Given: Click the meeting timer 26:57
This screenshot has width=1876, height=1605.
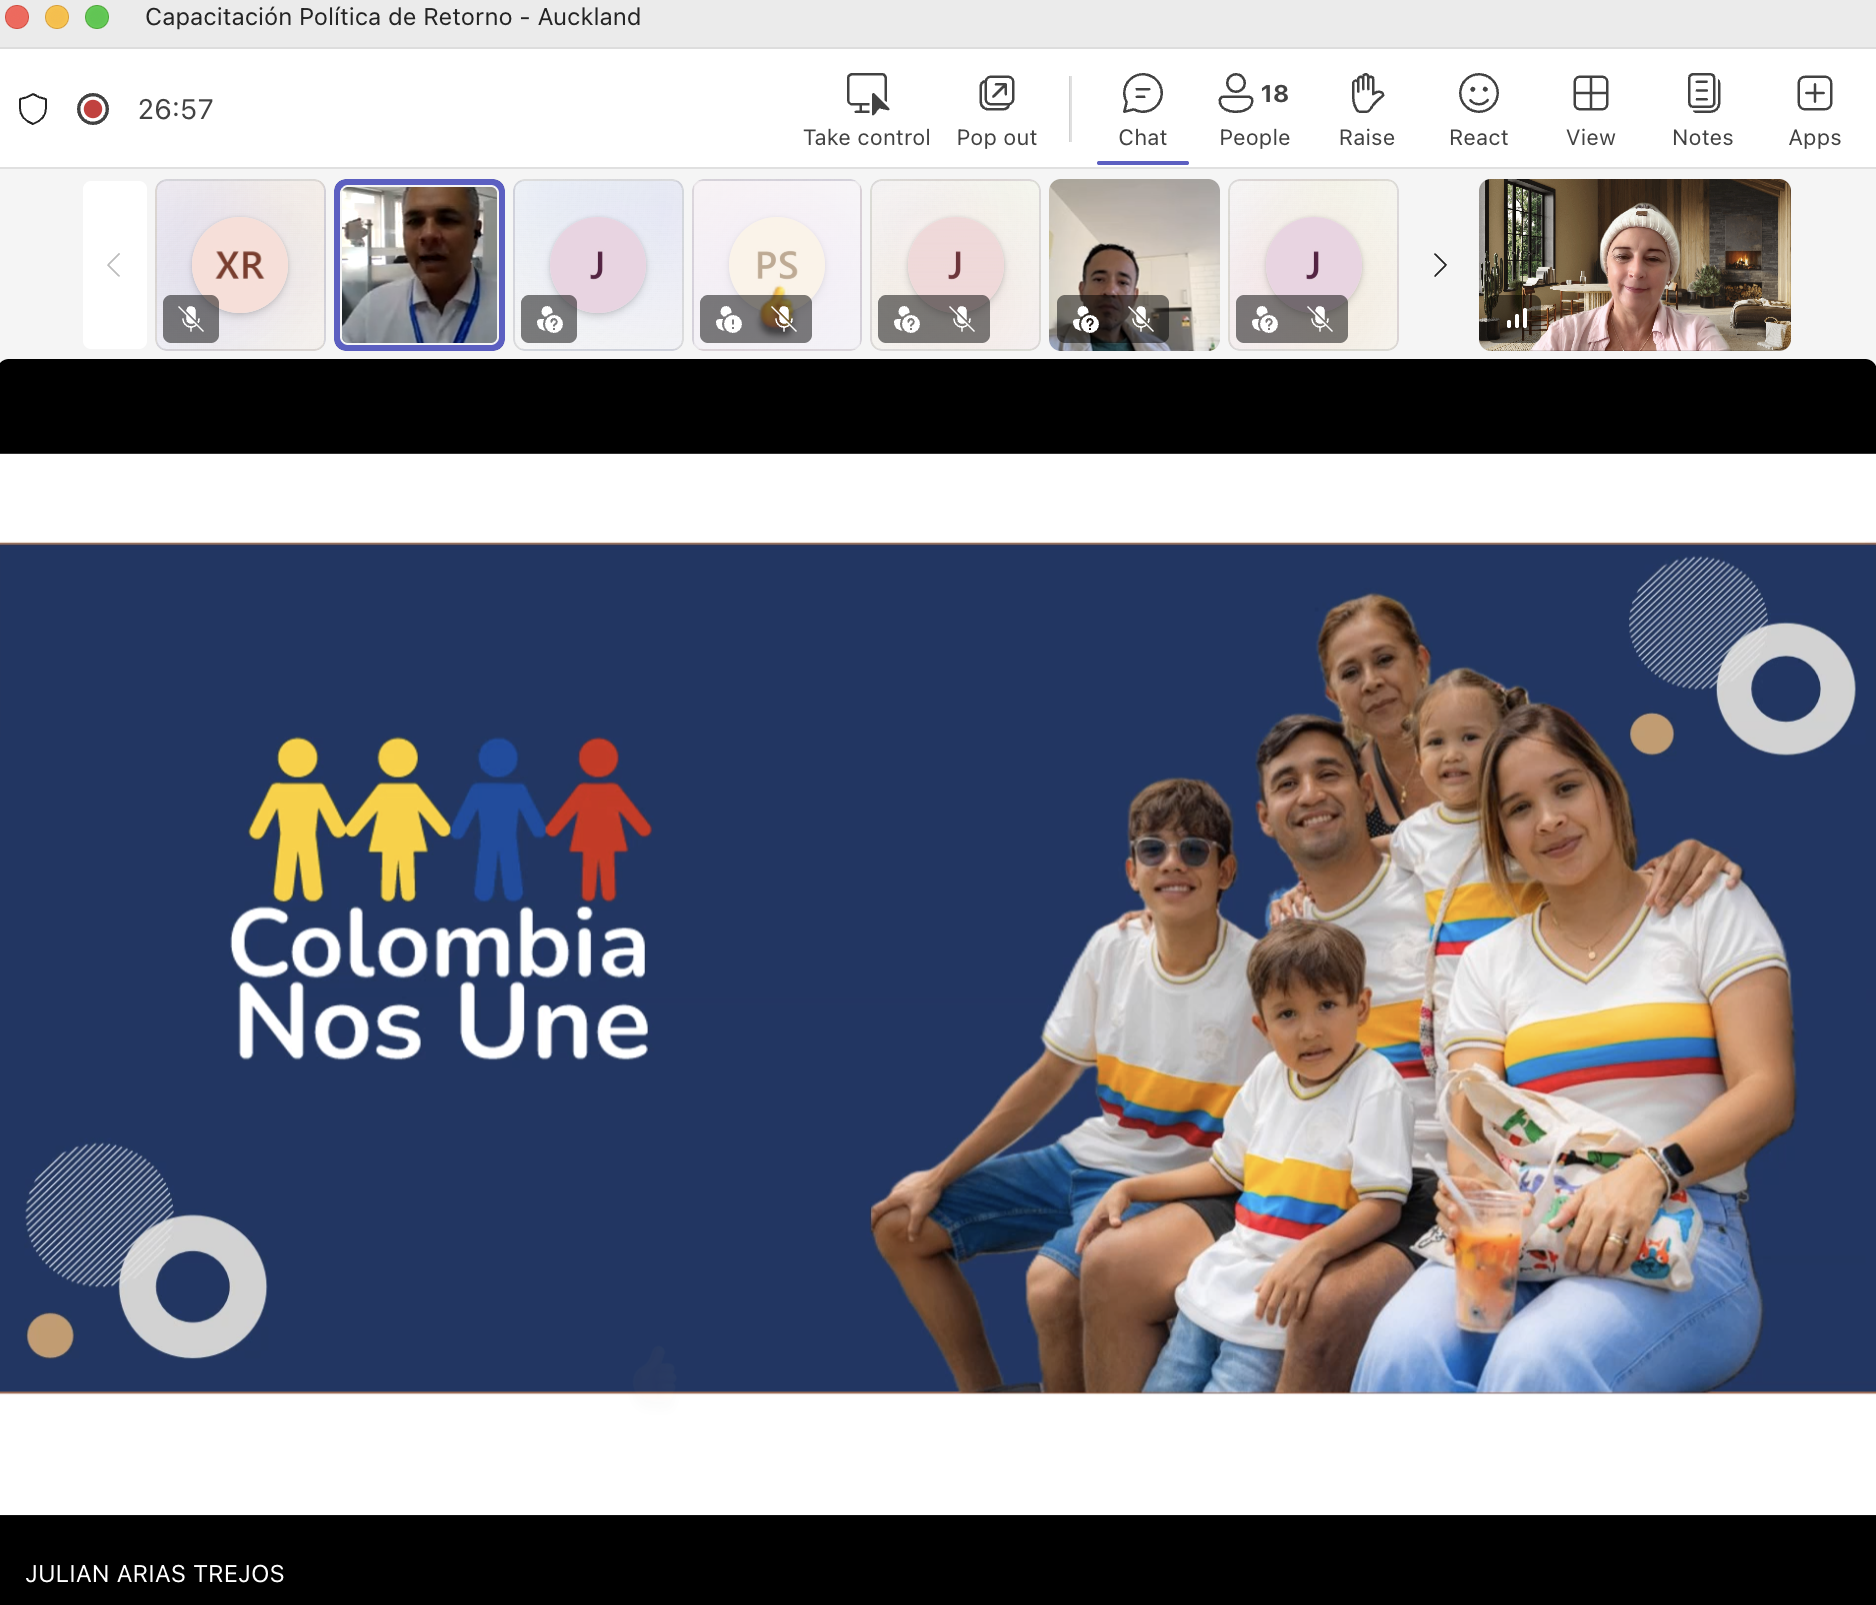Looking at the screenshot, I should (175, 109).
